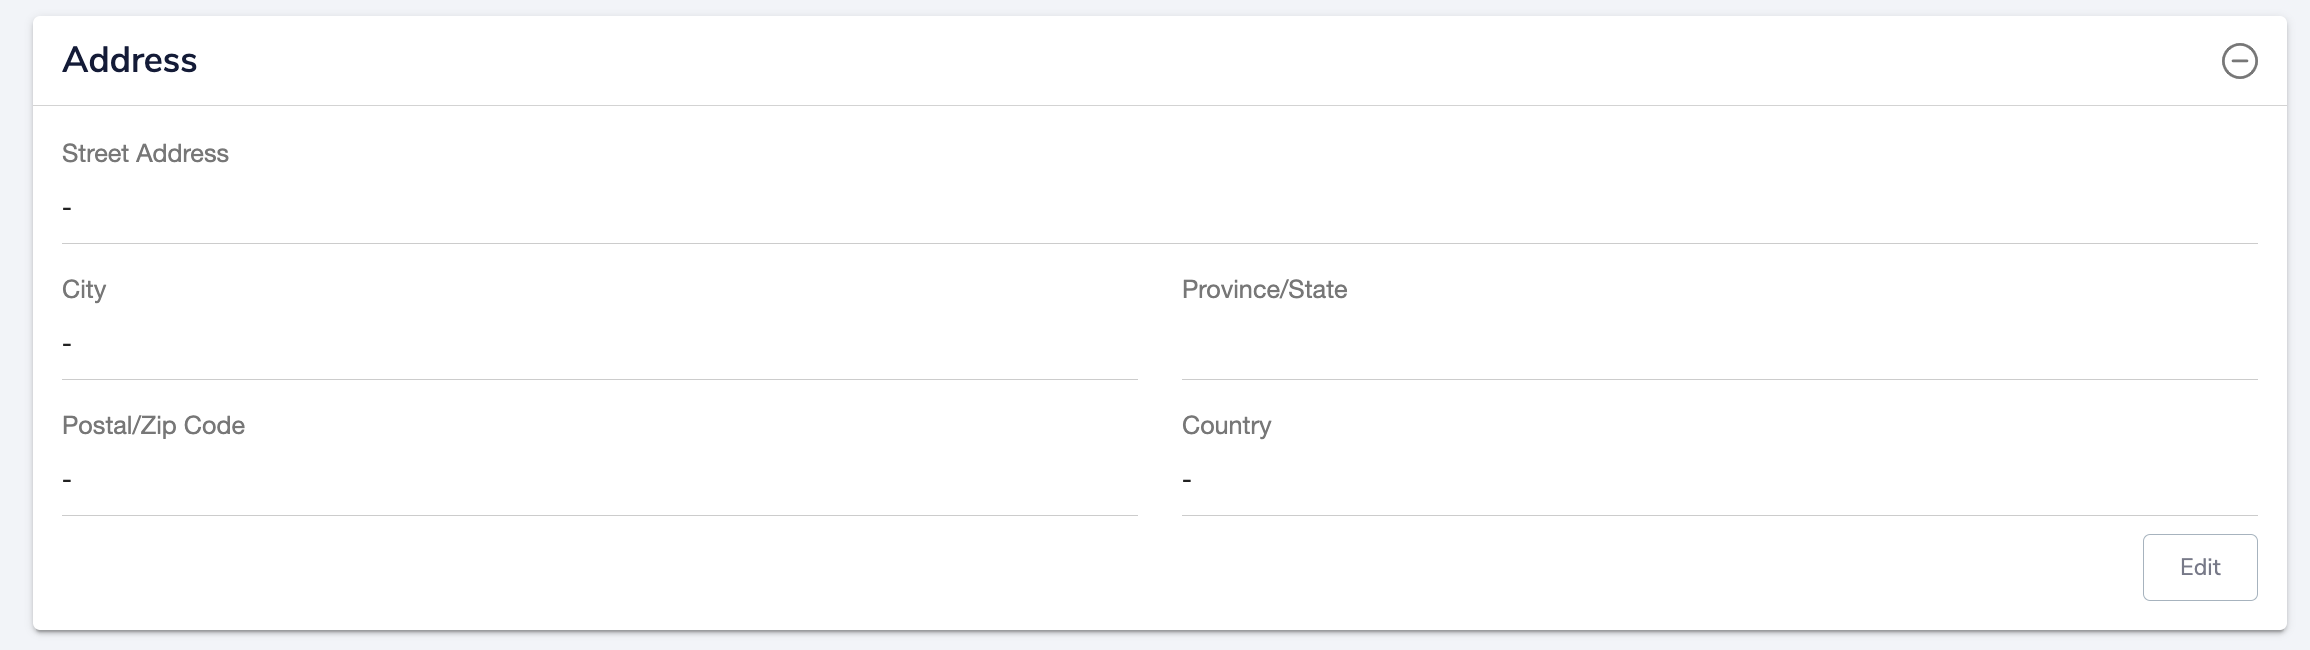Click the Edit button
The height and width of the screenshot is (650, 2310).
pos(2199,567)
